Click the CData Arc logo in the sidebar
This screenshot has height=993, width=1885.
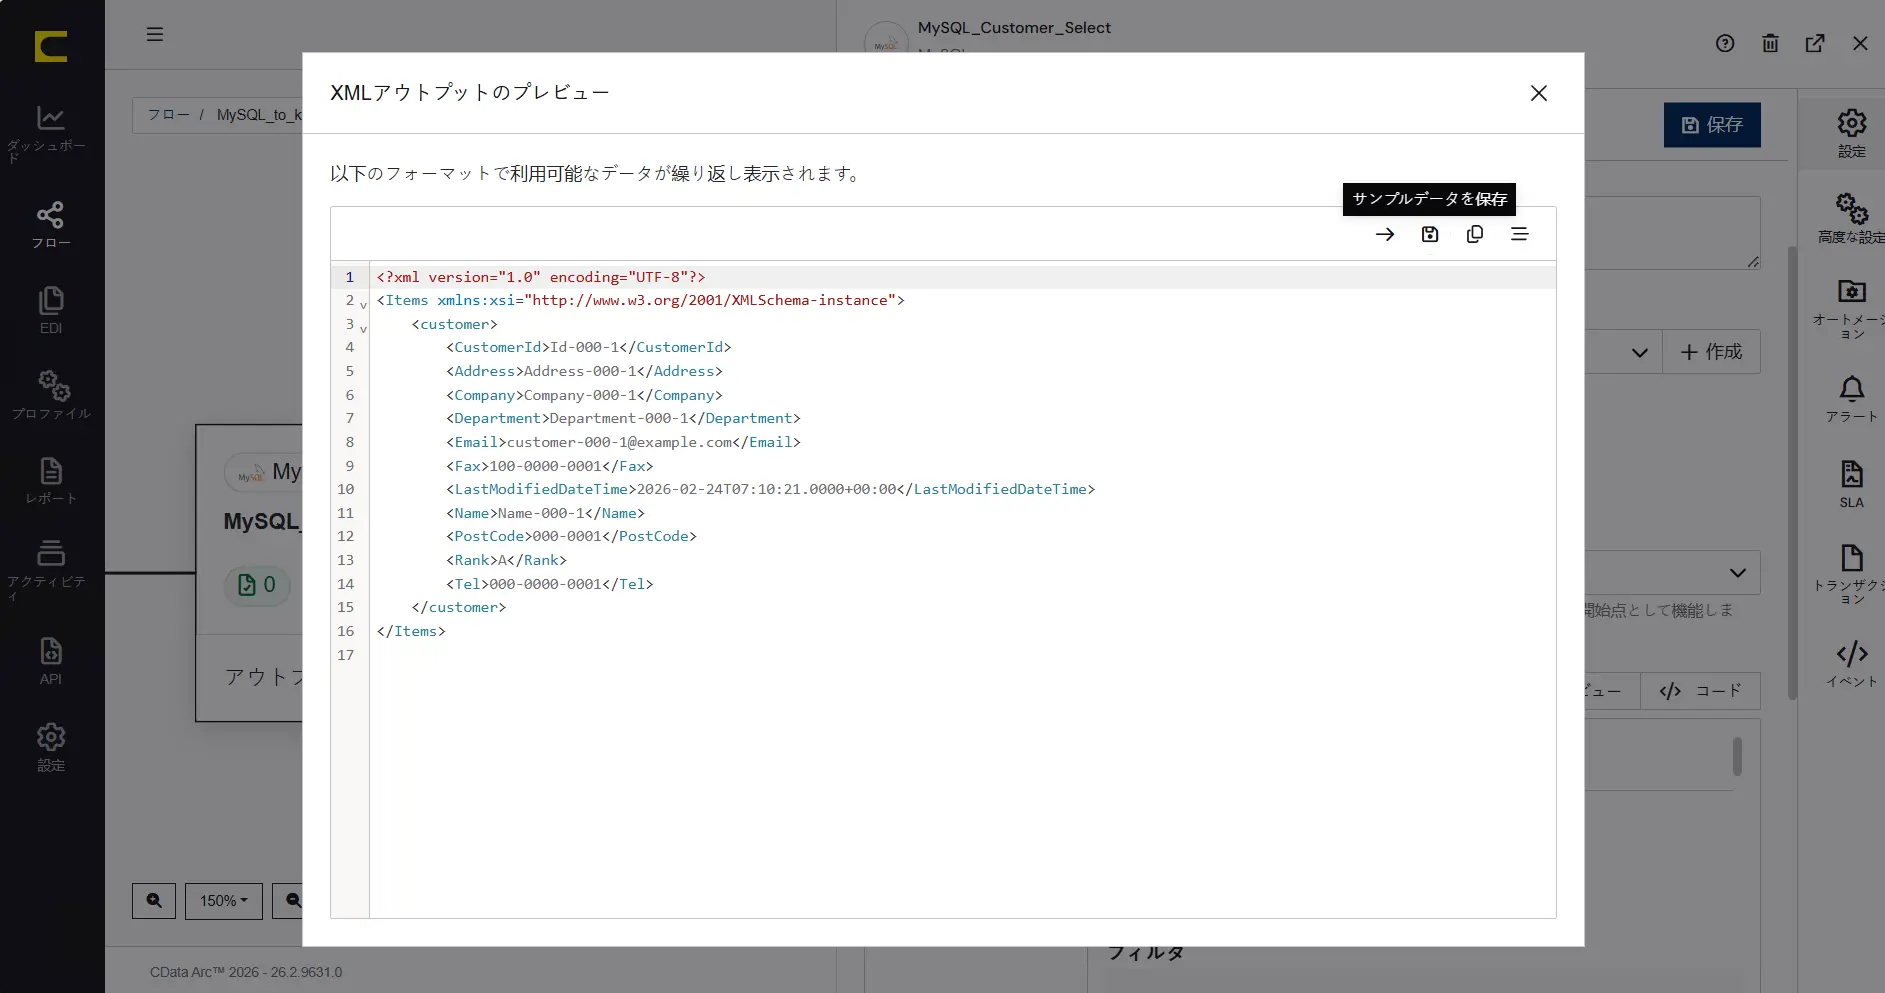(x=51, y=46)
